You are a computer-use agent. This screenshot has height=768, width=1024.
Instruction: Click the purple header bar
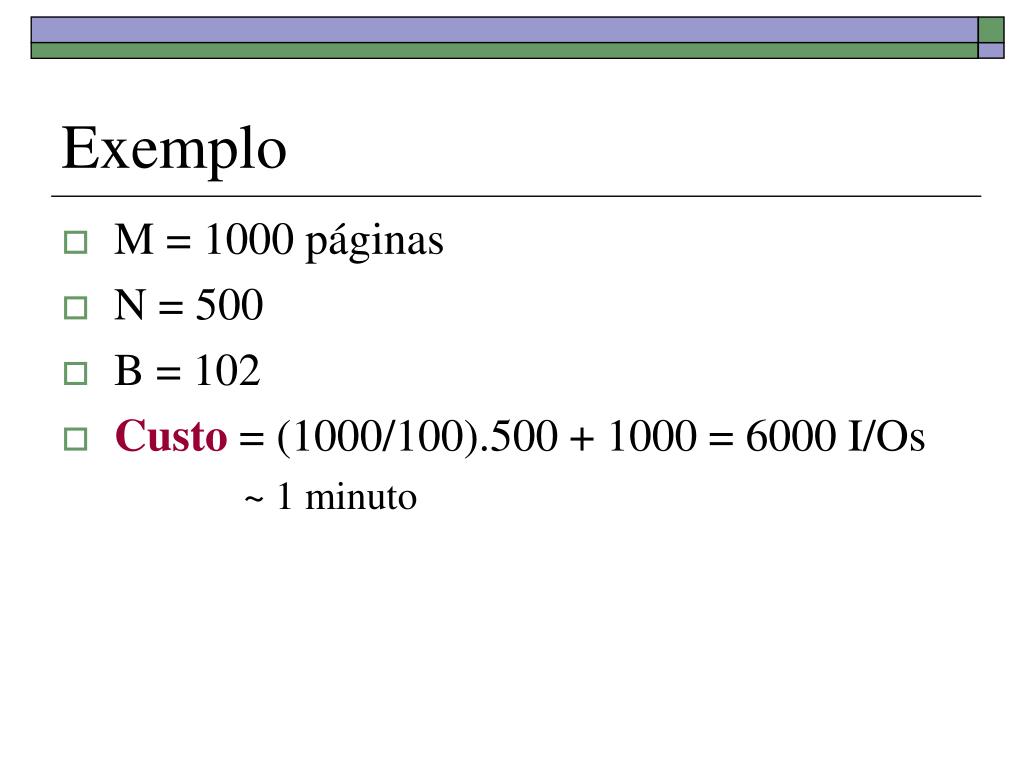pyautogui.click(x=504, y=30)
